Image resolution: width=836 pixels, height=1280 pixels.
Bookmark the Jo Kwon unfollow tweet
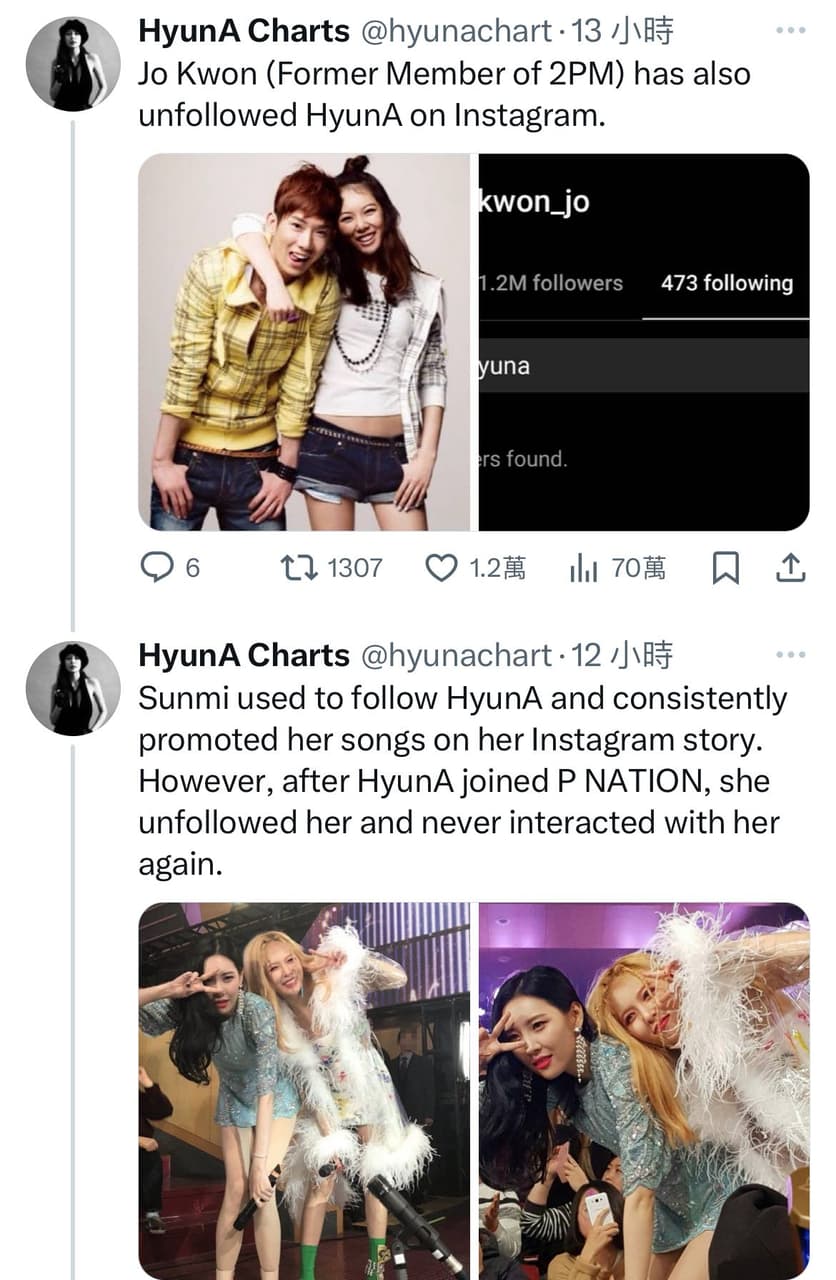[x=725, y=568]
